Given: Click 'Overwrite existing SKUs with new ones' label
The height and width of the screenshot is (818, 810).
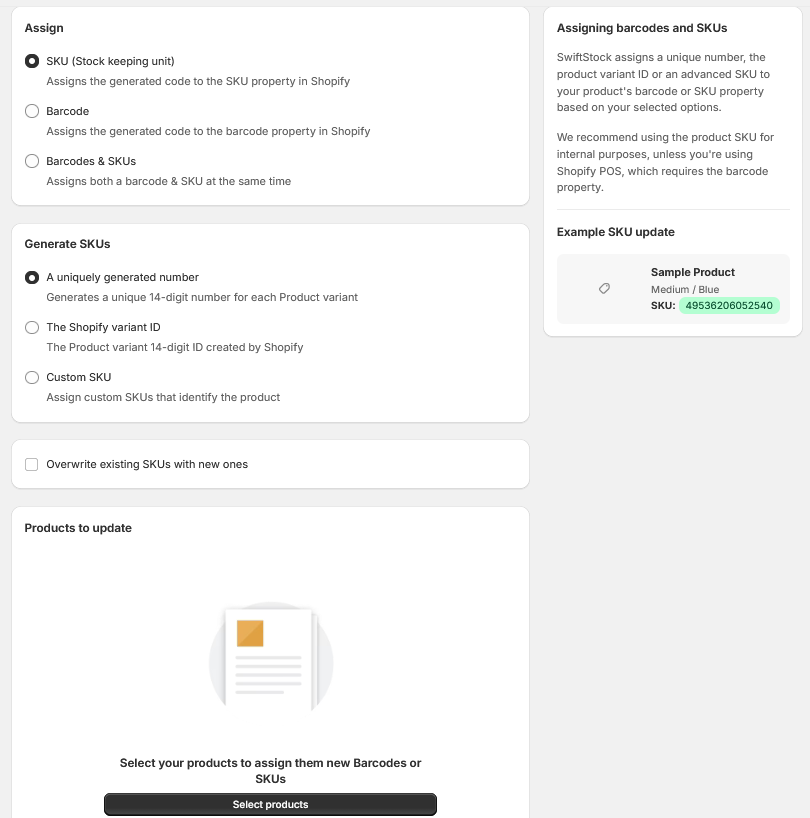Looking at the screenshot, I should point(147,464).
